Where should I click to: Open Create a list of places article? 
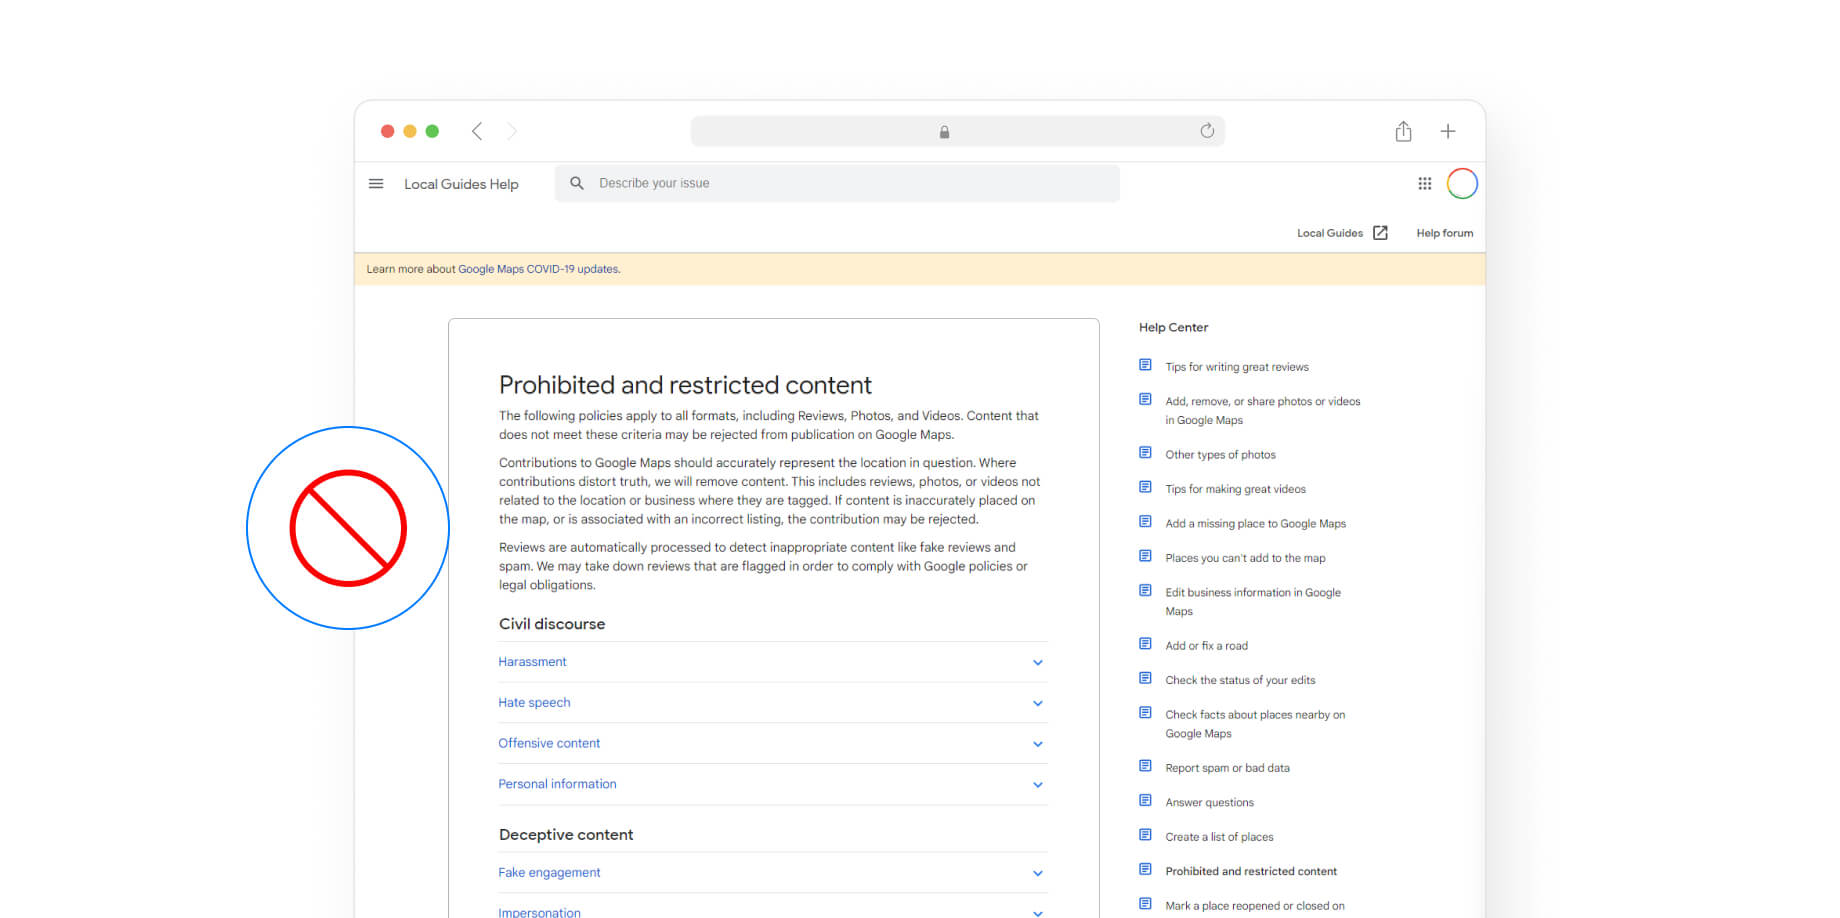tap(1219, 837)
